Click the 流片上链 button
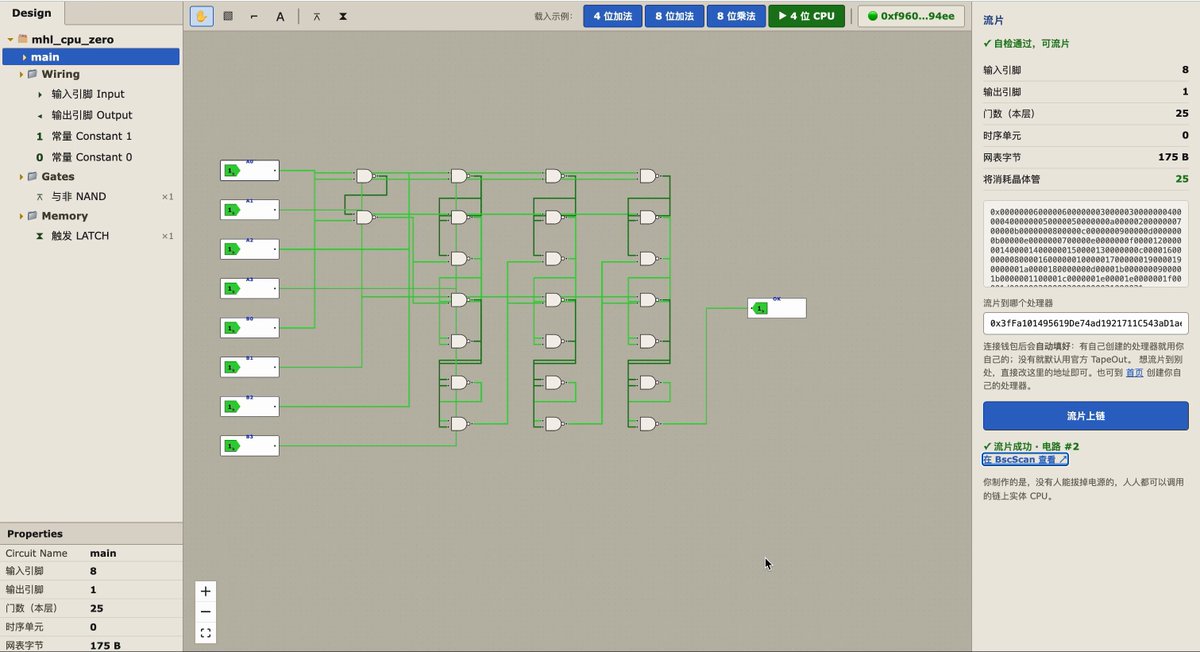The width and height of the screenshot is (1200, 652). [x=1086, y=416]
